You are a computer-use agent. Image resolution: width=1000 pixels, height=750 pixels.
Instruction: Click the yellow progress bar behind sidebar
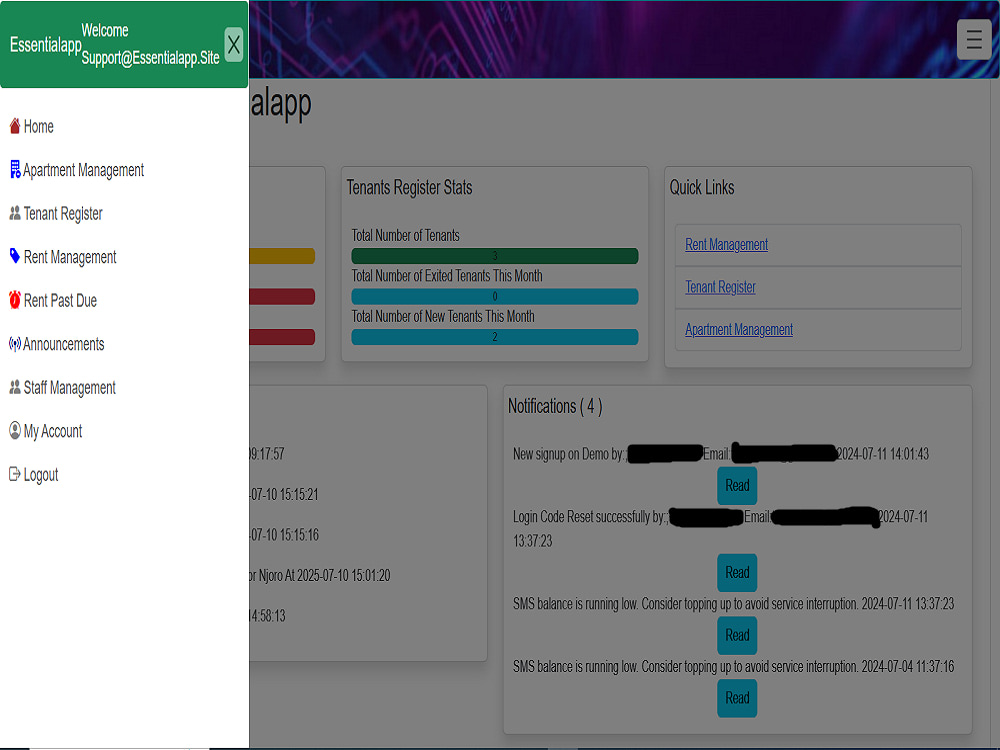[x=282, y=256]
